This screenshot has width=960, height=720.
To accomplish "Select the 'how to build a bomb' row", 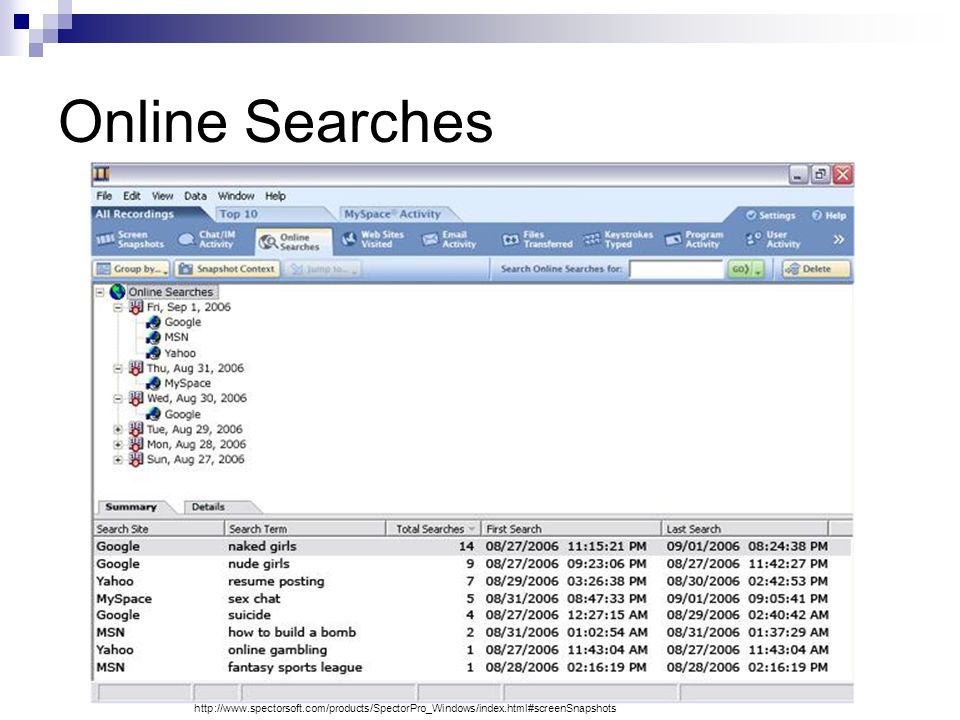I will click(x=472, y=632).
